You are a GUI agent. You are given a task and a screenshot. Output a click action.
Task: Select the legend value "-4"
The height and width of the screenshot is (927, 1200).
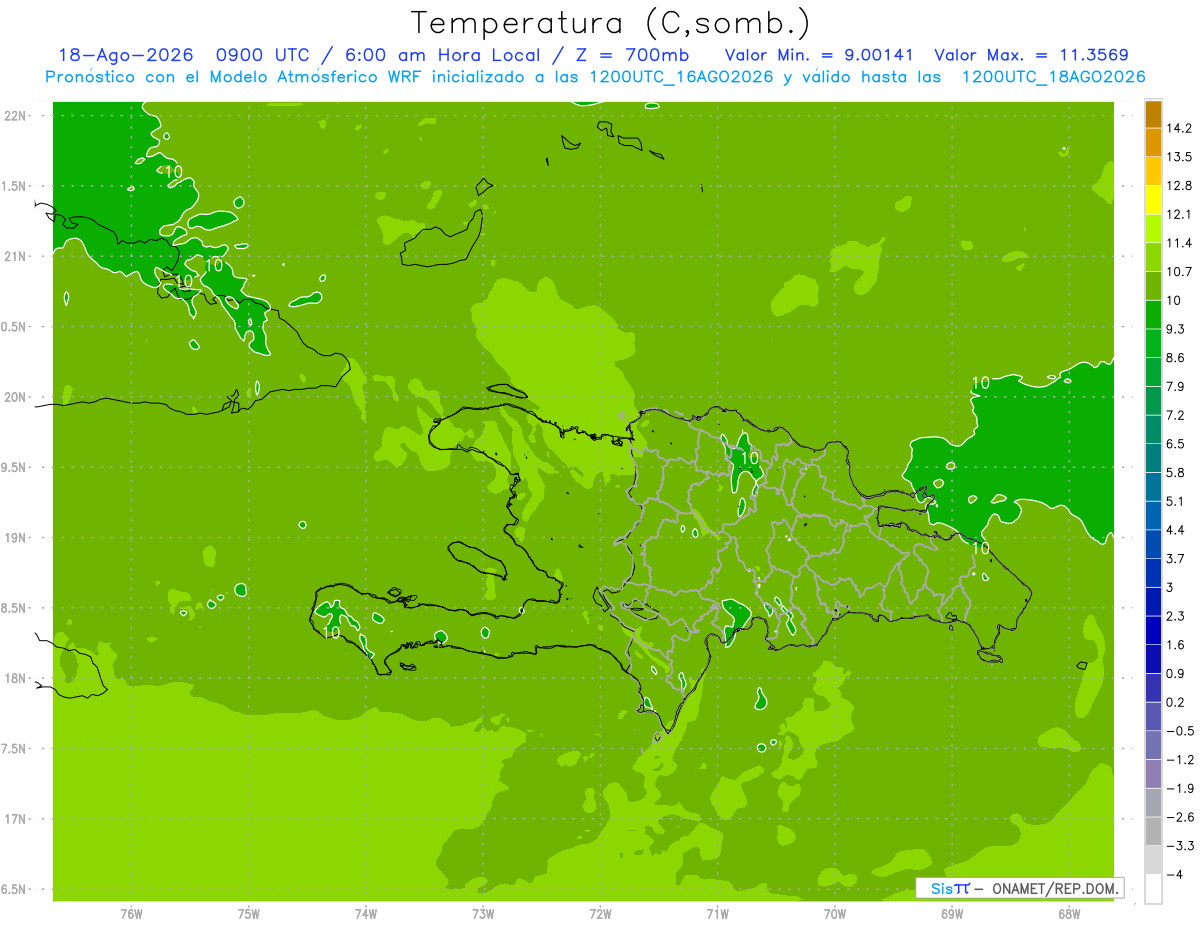[1176, 874]
